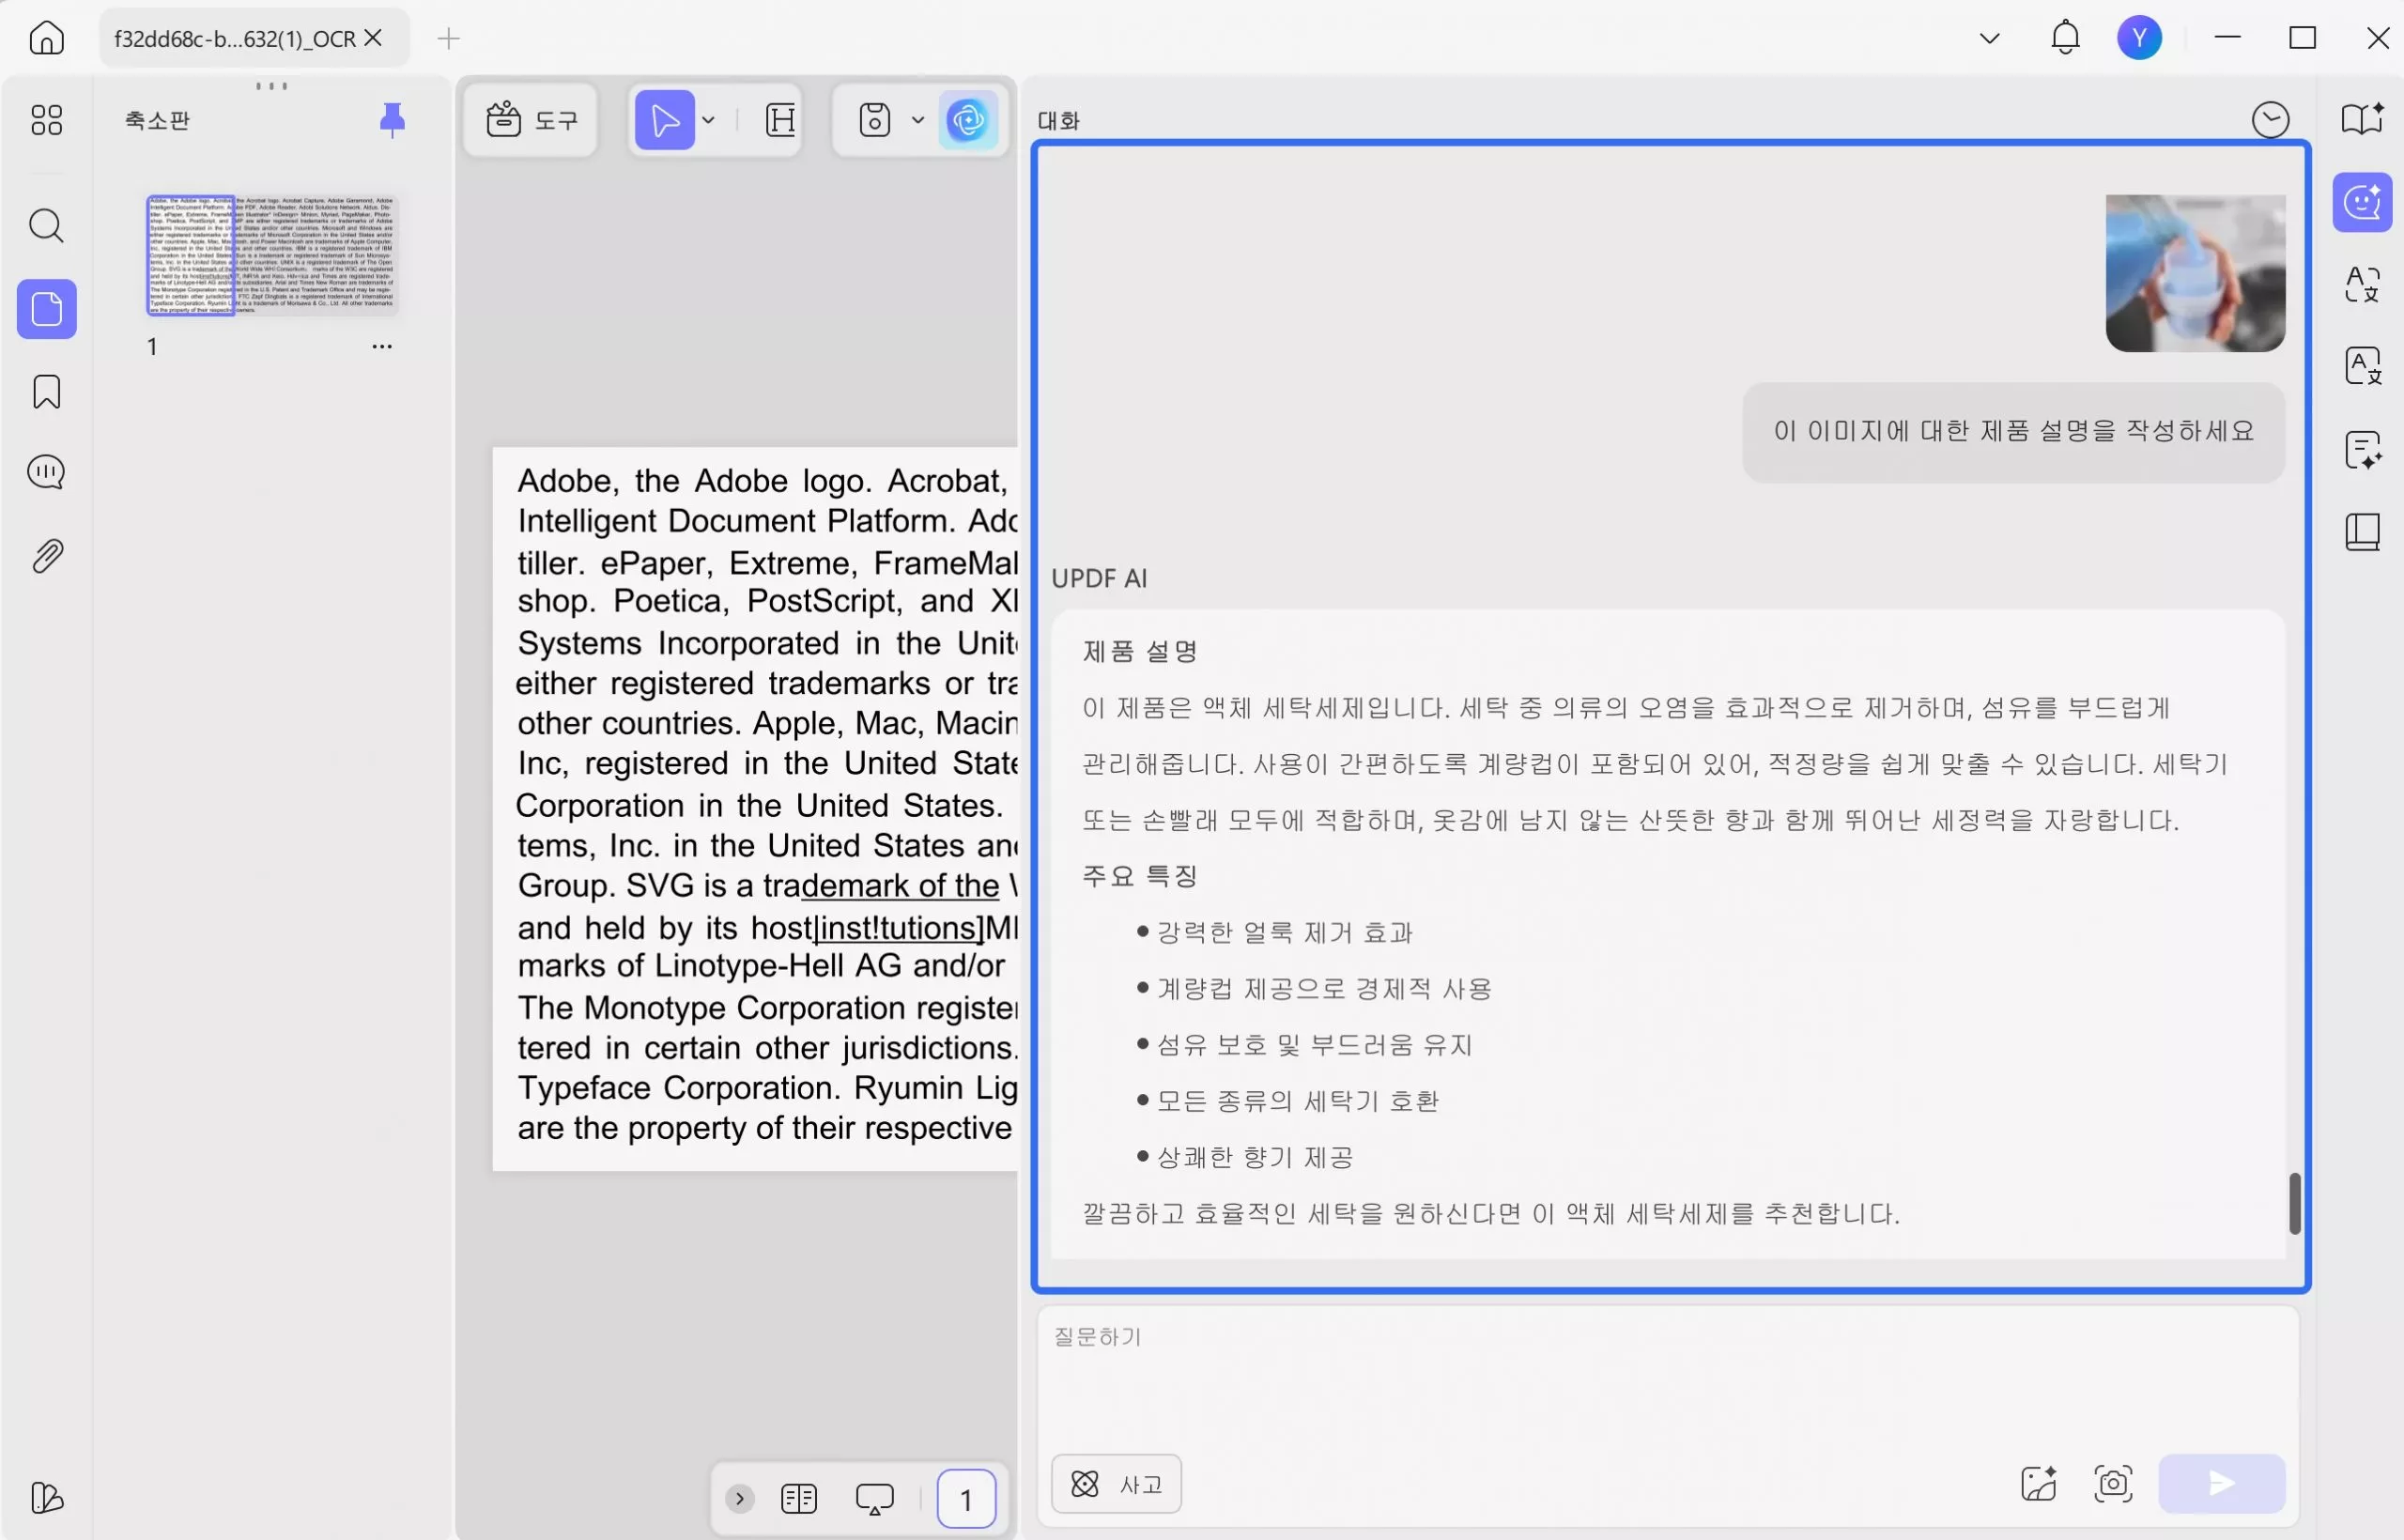Open the search panel magnifier
The width and height of the screenshot is (2404, 1540).
tap(46, 226)
